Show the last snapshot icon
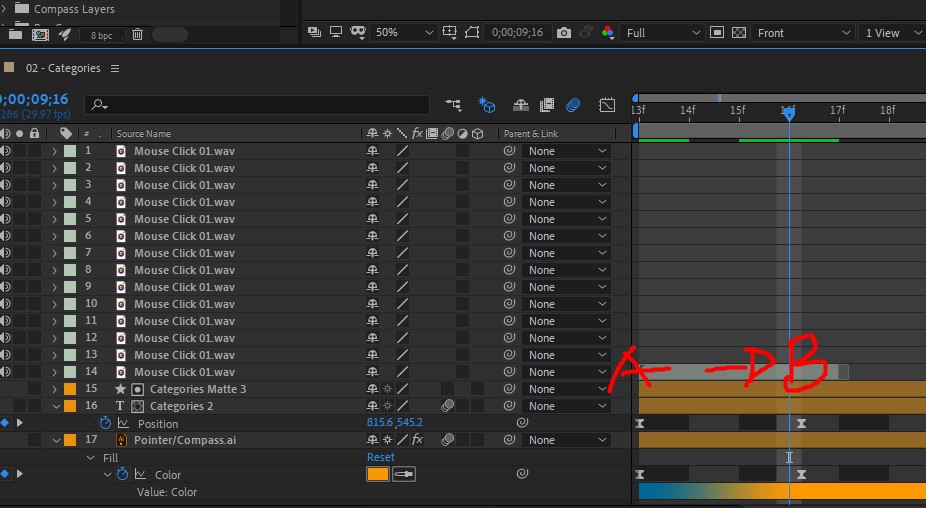The image size is (926, 508). tap(585, 32)
